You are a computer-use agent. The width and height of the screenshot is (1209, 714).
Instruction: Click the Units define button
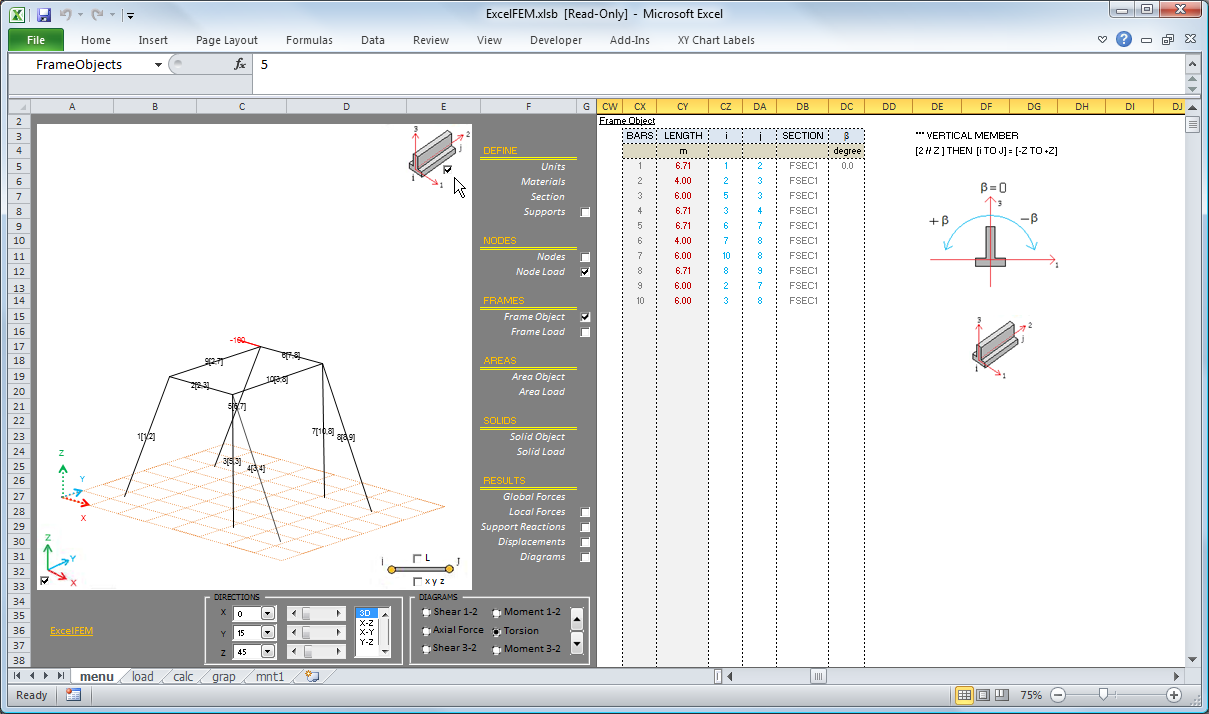coord(553,167)
